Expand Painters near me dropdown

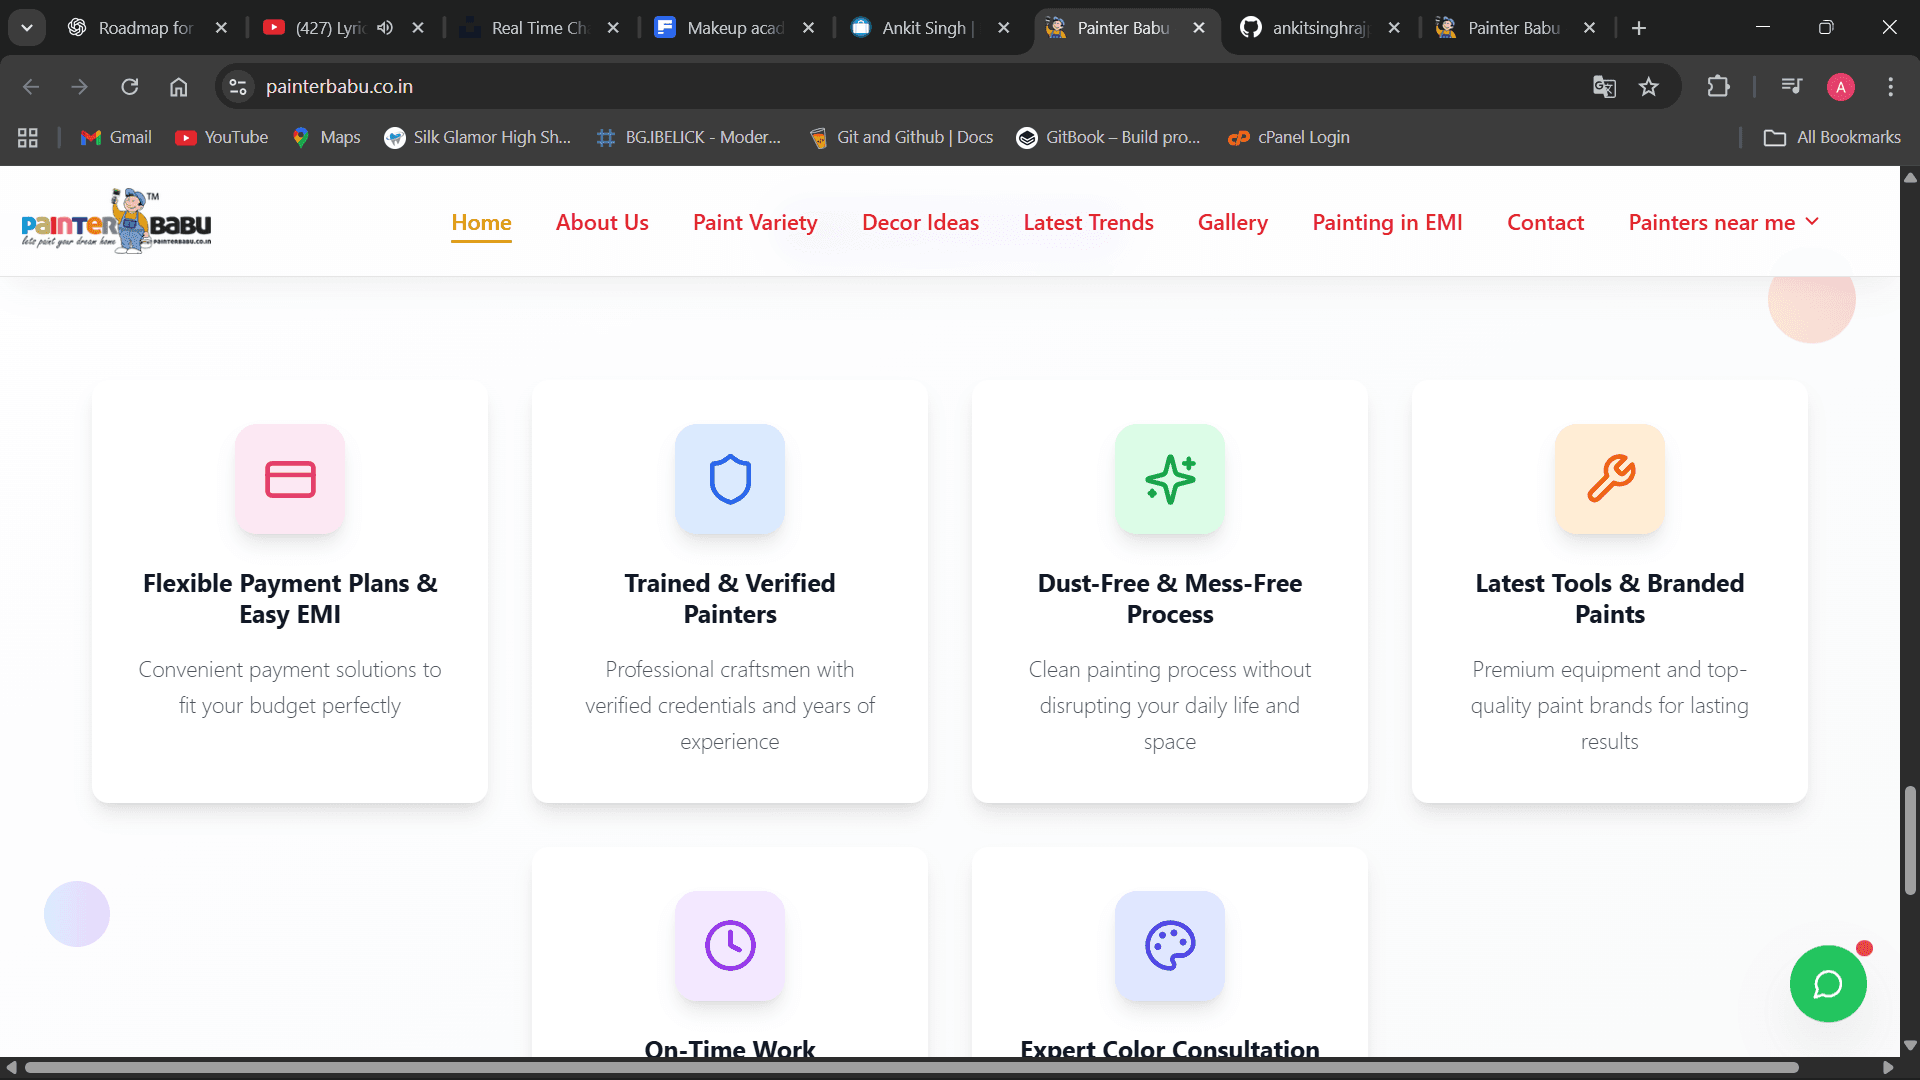(x=1723, y=222)
